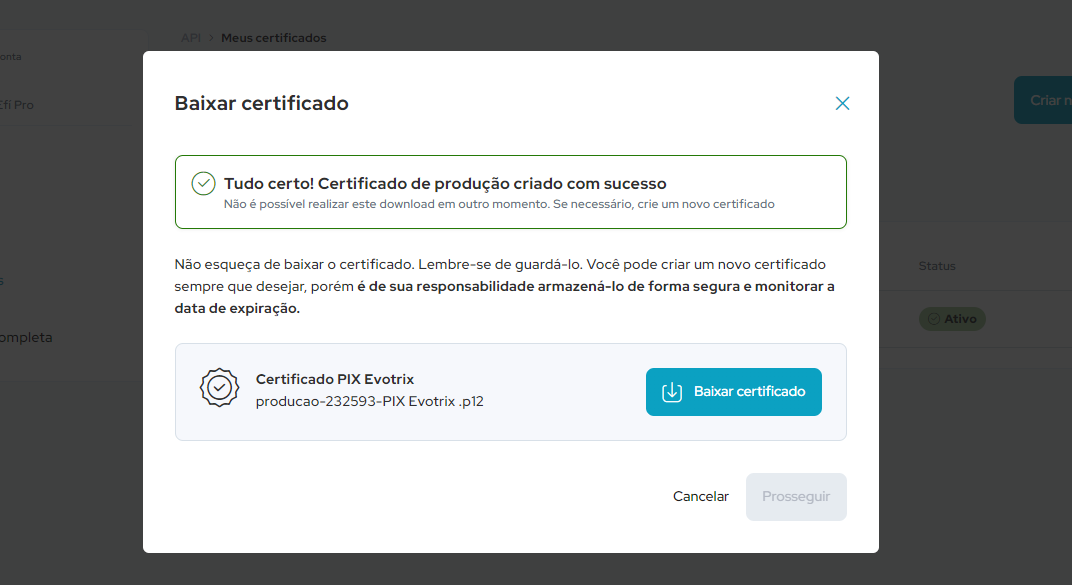Click the Ativo status badge
The height and width of the screenshot is (585, 1072).
(x=952, y=318)
